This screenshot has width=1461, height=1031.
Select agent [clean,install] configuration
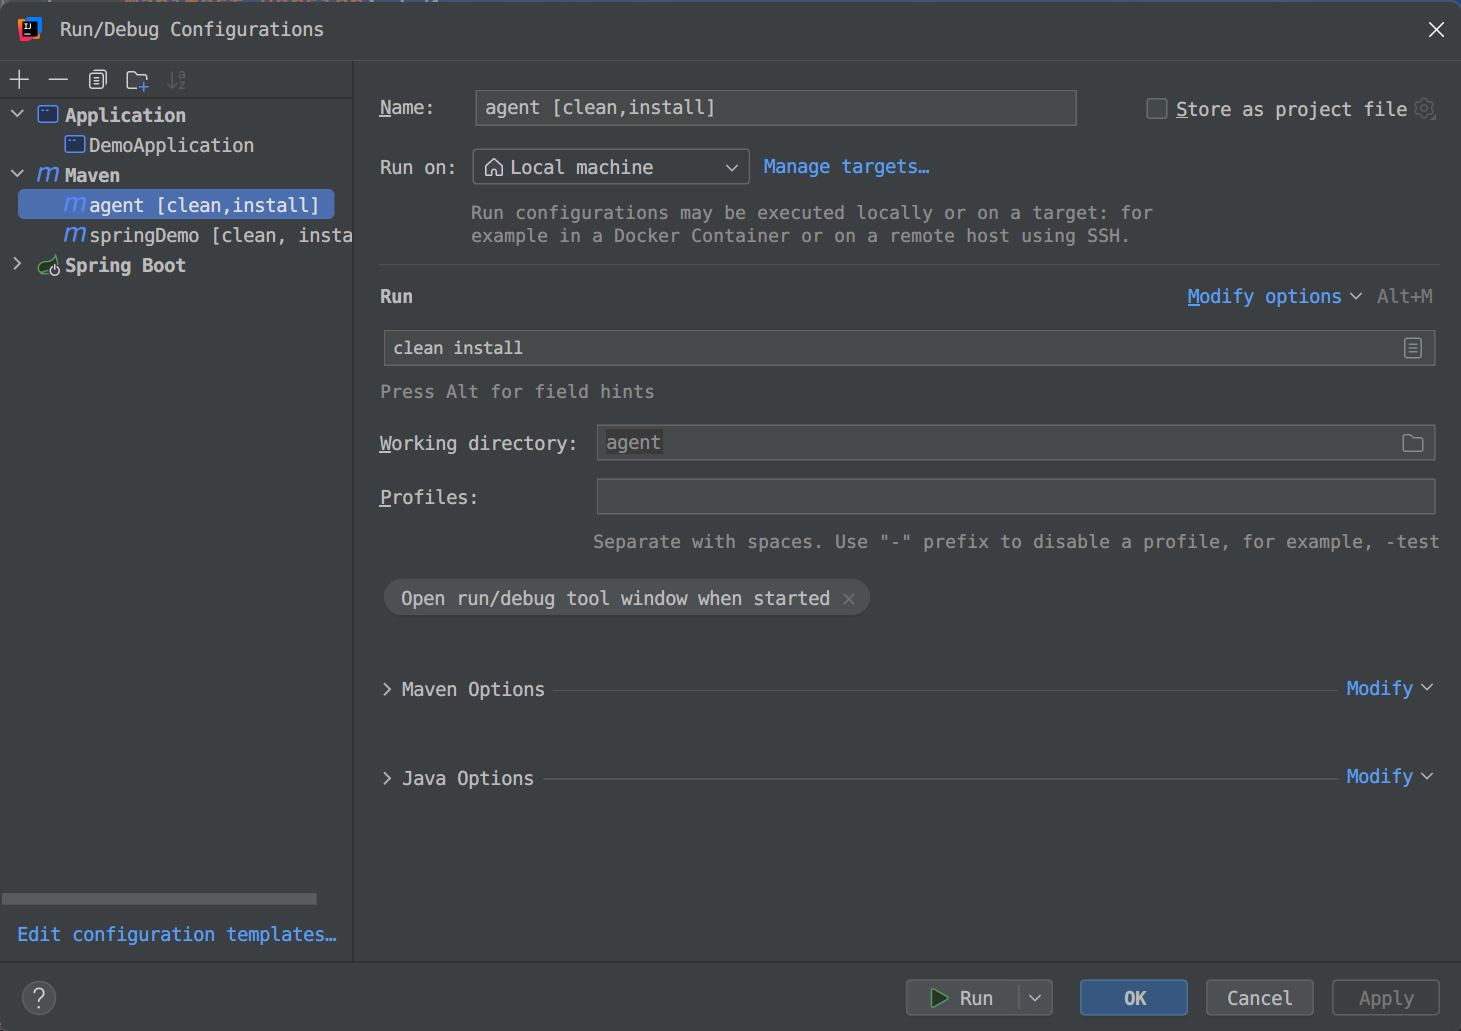click(176, 205)
